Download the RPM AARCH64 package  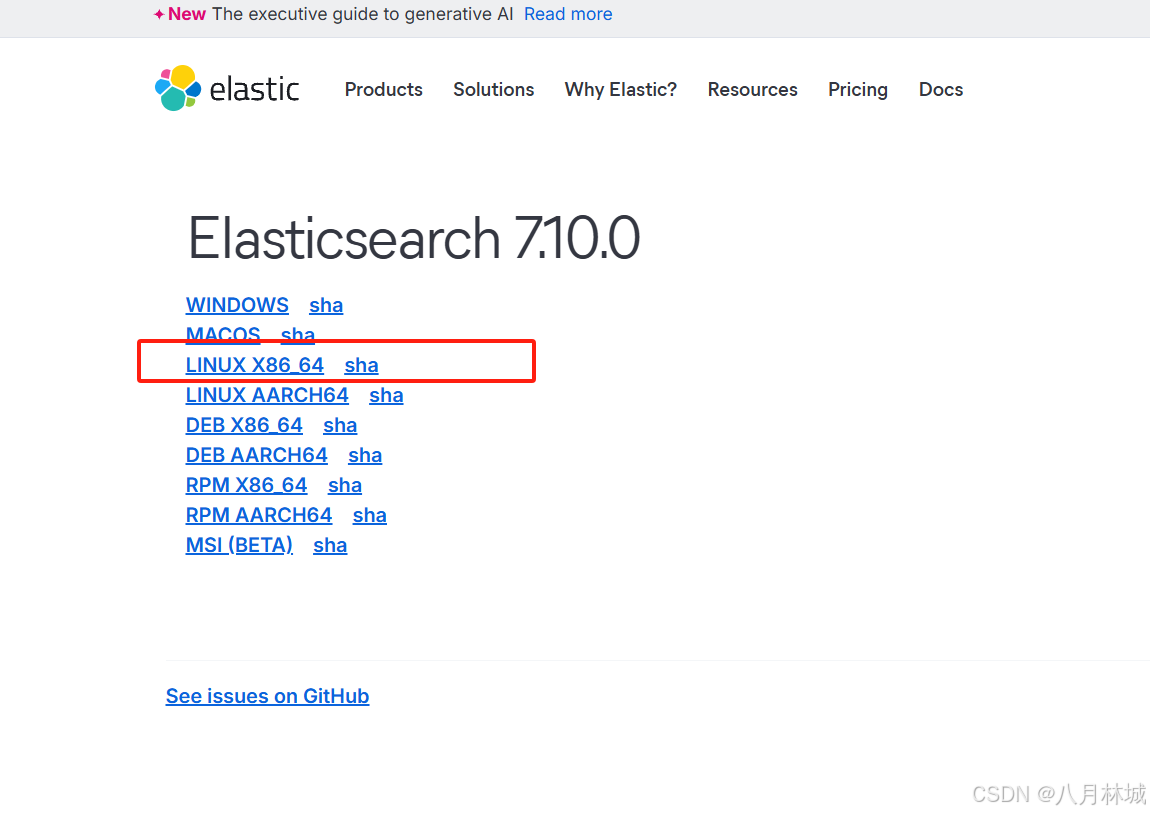click(259, 516)
